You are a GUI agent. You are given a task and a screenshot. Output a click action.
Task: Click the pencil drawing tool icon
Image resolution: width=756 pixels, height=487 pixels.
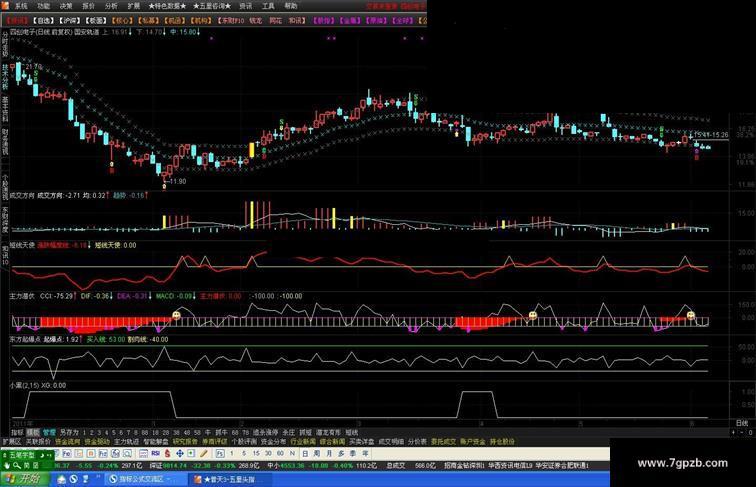203,453
